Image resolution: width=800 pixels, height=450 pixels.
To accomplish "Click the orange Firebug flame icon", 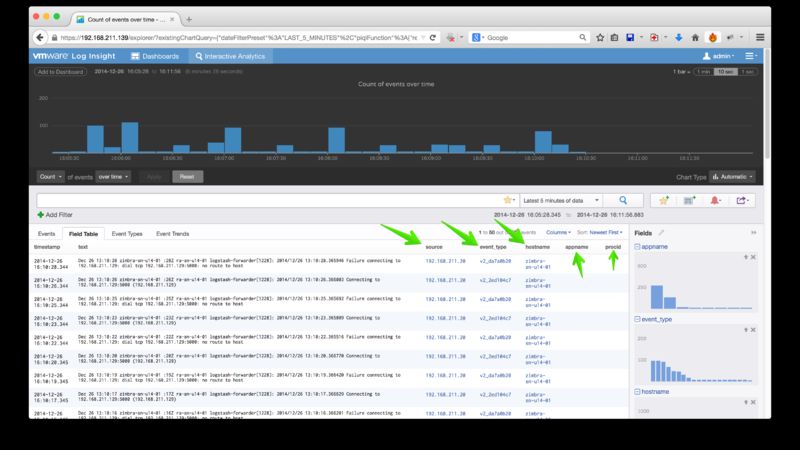I will pos(713,37).
